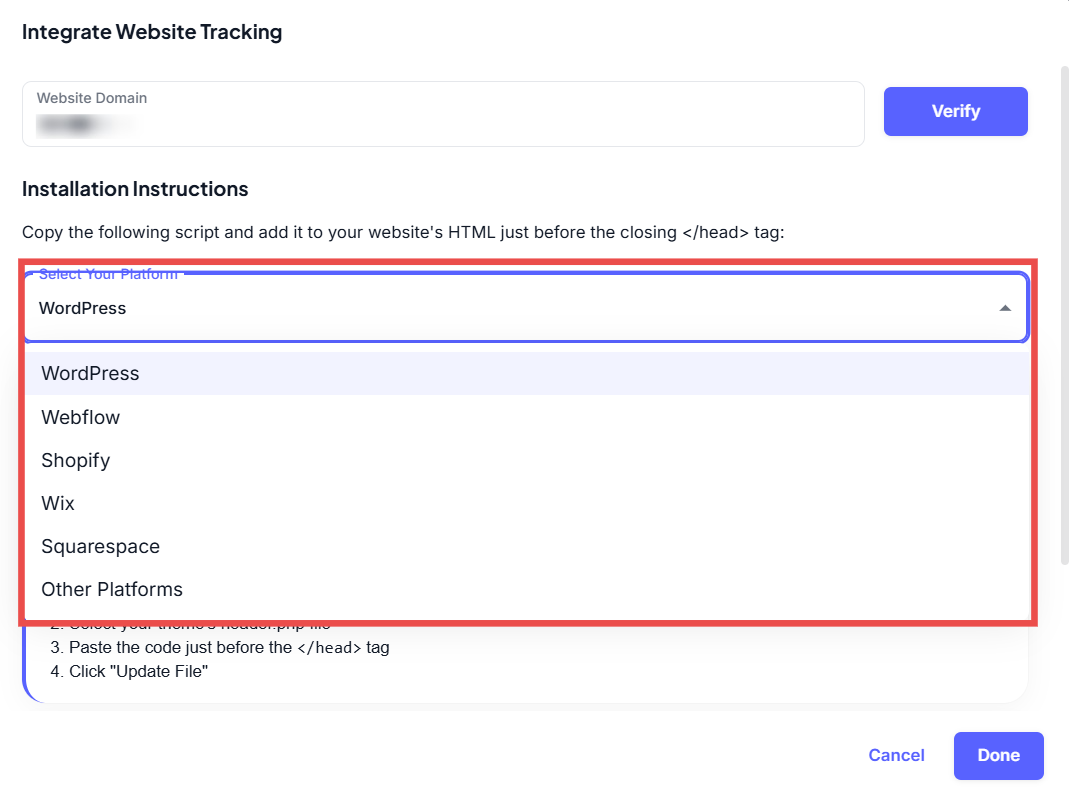Image resolution: width=1069 pixels, height=795 pixels.
Task: Click the Select Your Platform combo box
Action: point(500,309)
